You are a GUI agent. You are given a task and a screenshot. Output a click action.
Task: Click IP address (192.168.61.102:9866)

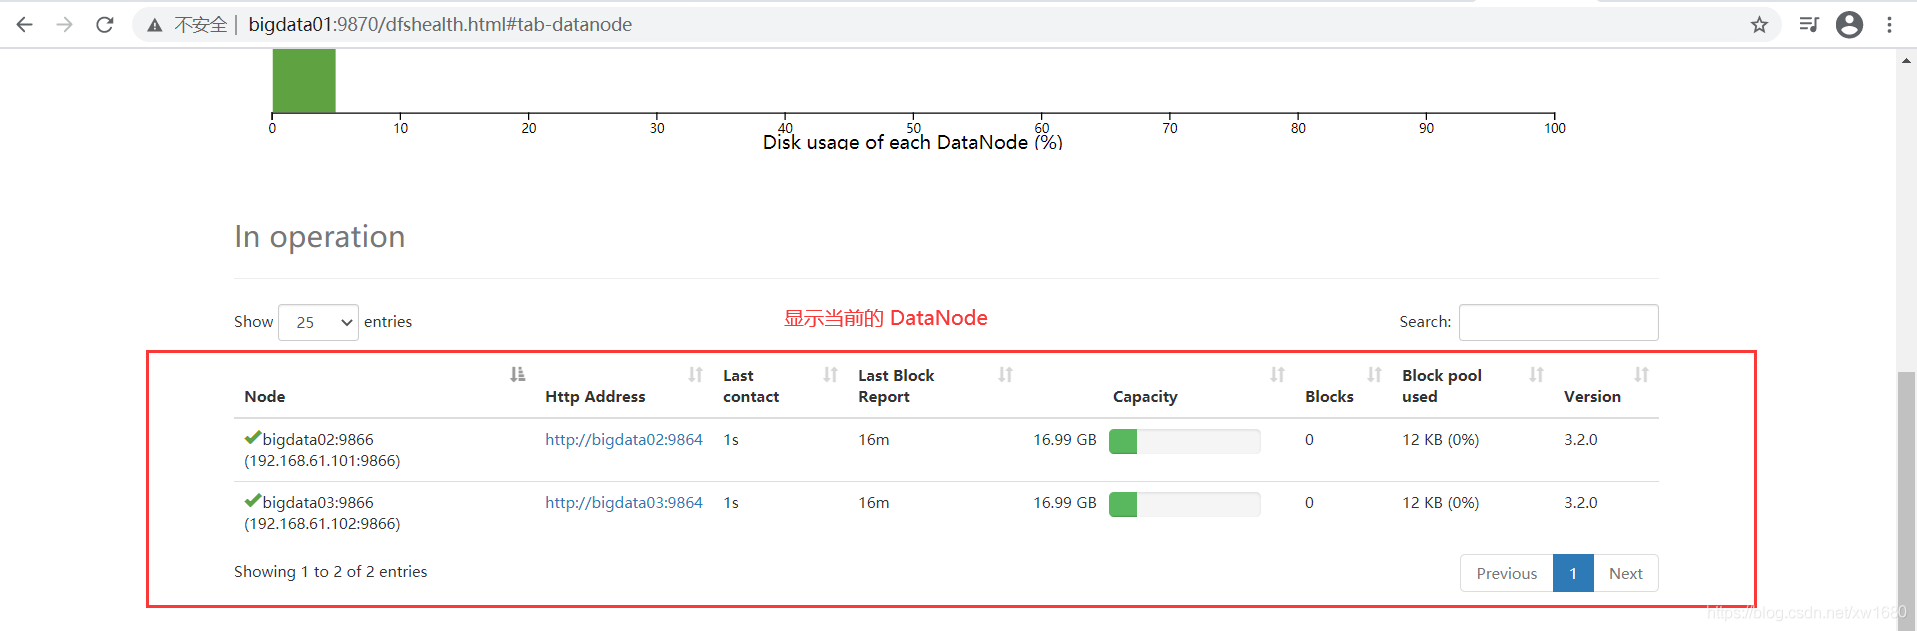(322, 524)
